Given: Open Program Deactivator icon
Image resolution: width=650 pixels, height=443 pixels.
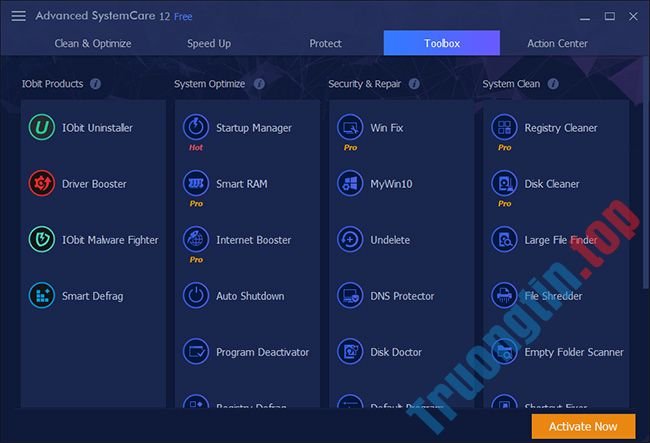Looking at the screenshot, I should tap(196, 351).
